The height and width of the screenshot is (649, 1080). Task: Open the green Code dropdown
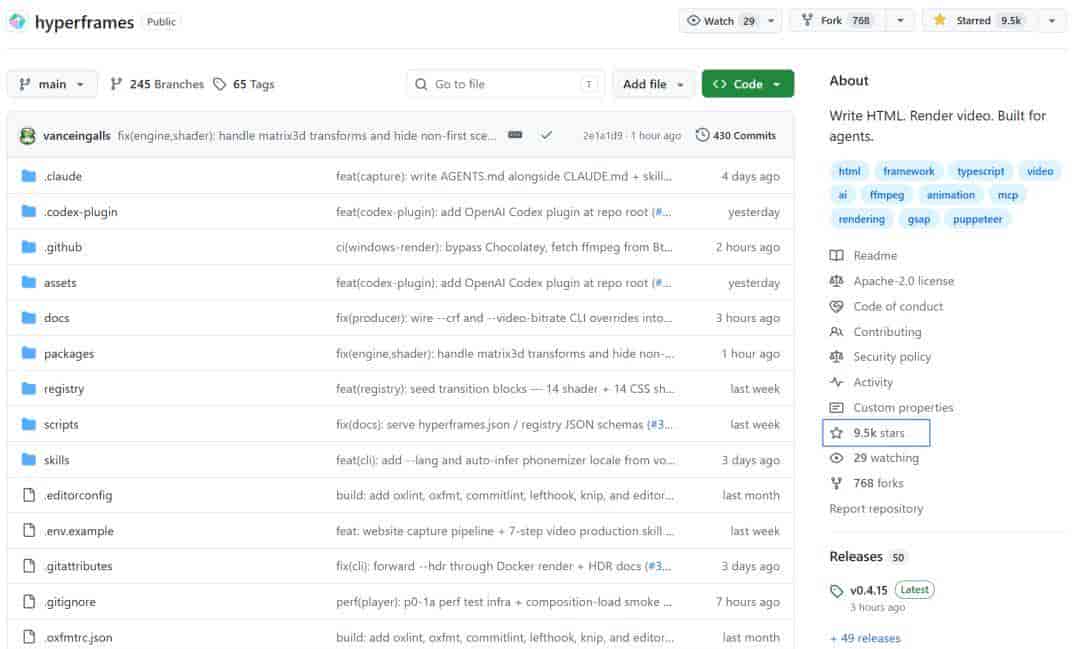point(748,84)
